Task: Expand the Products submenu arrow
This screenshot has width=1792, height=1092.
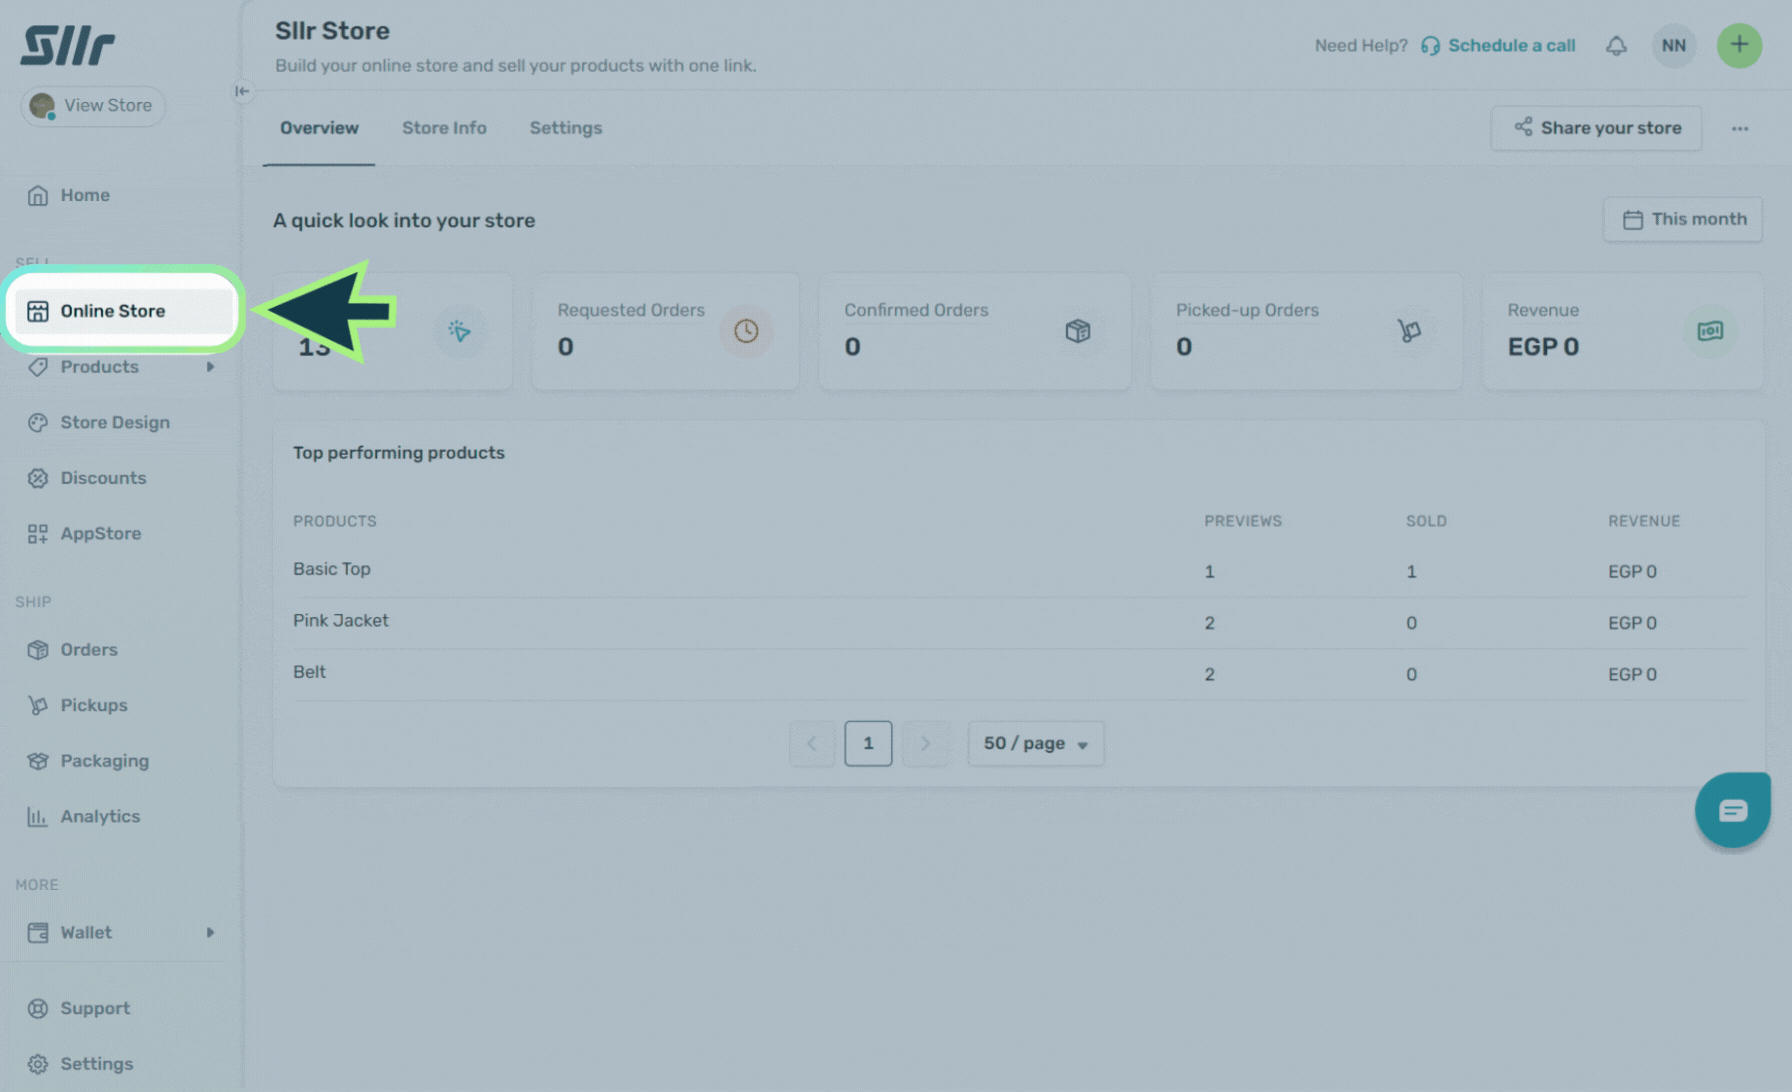Action: click(x=210, y=367)
